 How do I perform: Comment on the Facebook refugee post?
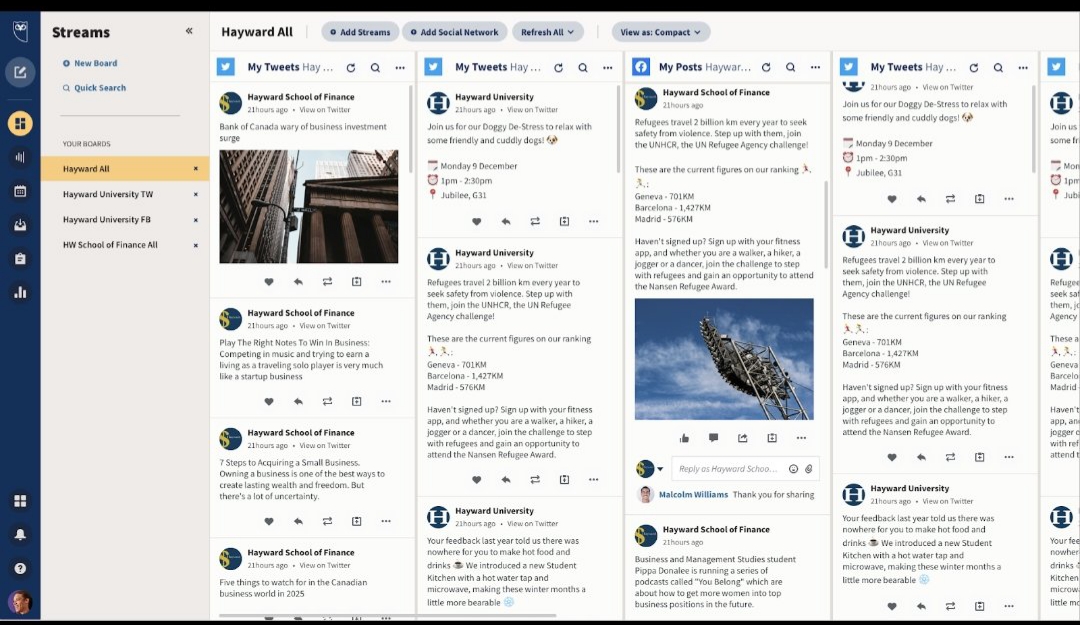(714, 438)
